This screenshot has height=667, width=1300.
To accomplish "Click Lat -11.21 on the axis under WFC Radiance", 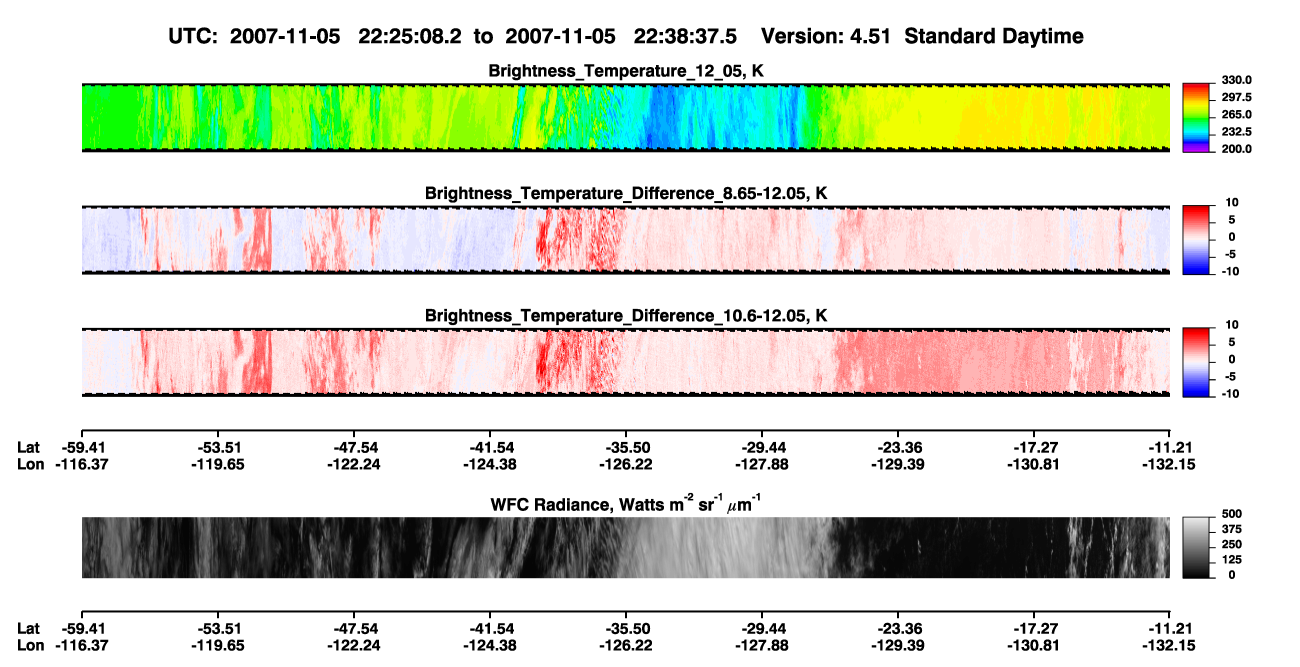I will pos(1170,628).
